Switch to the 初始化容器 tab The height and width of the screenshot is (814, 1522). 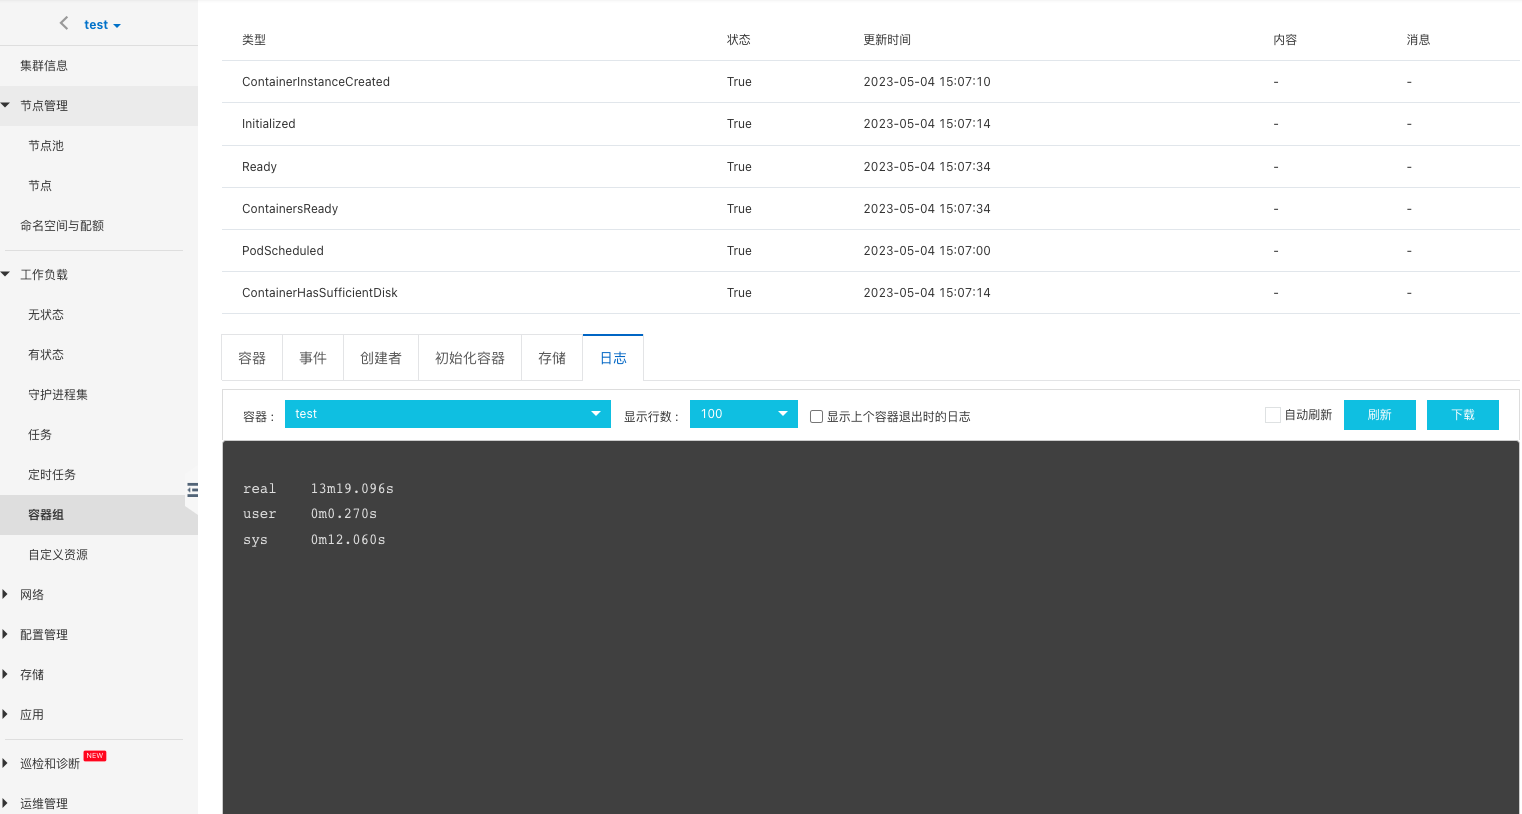470,356
